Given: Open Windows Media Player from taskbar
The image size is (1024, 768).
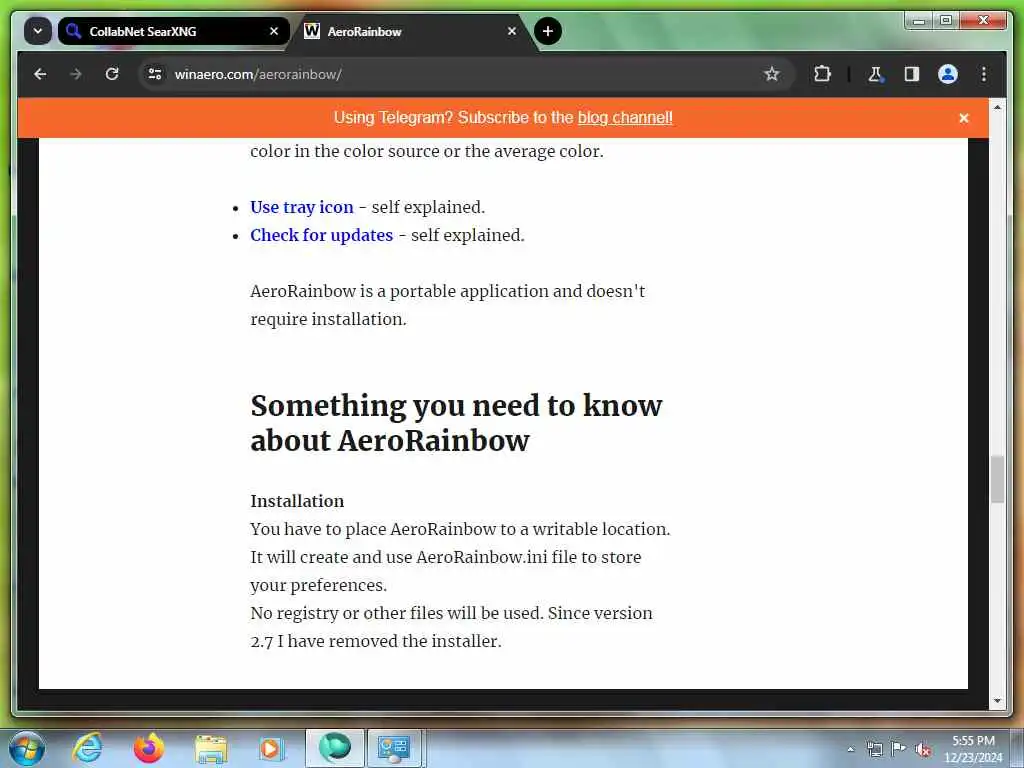Looking at the screenshot, I should [x=270, y=748].
